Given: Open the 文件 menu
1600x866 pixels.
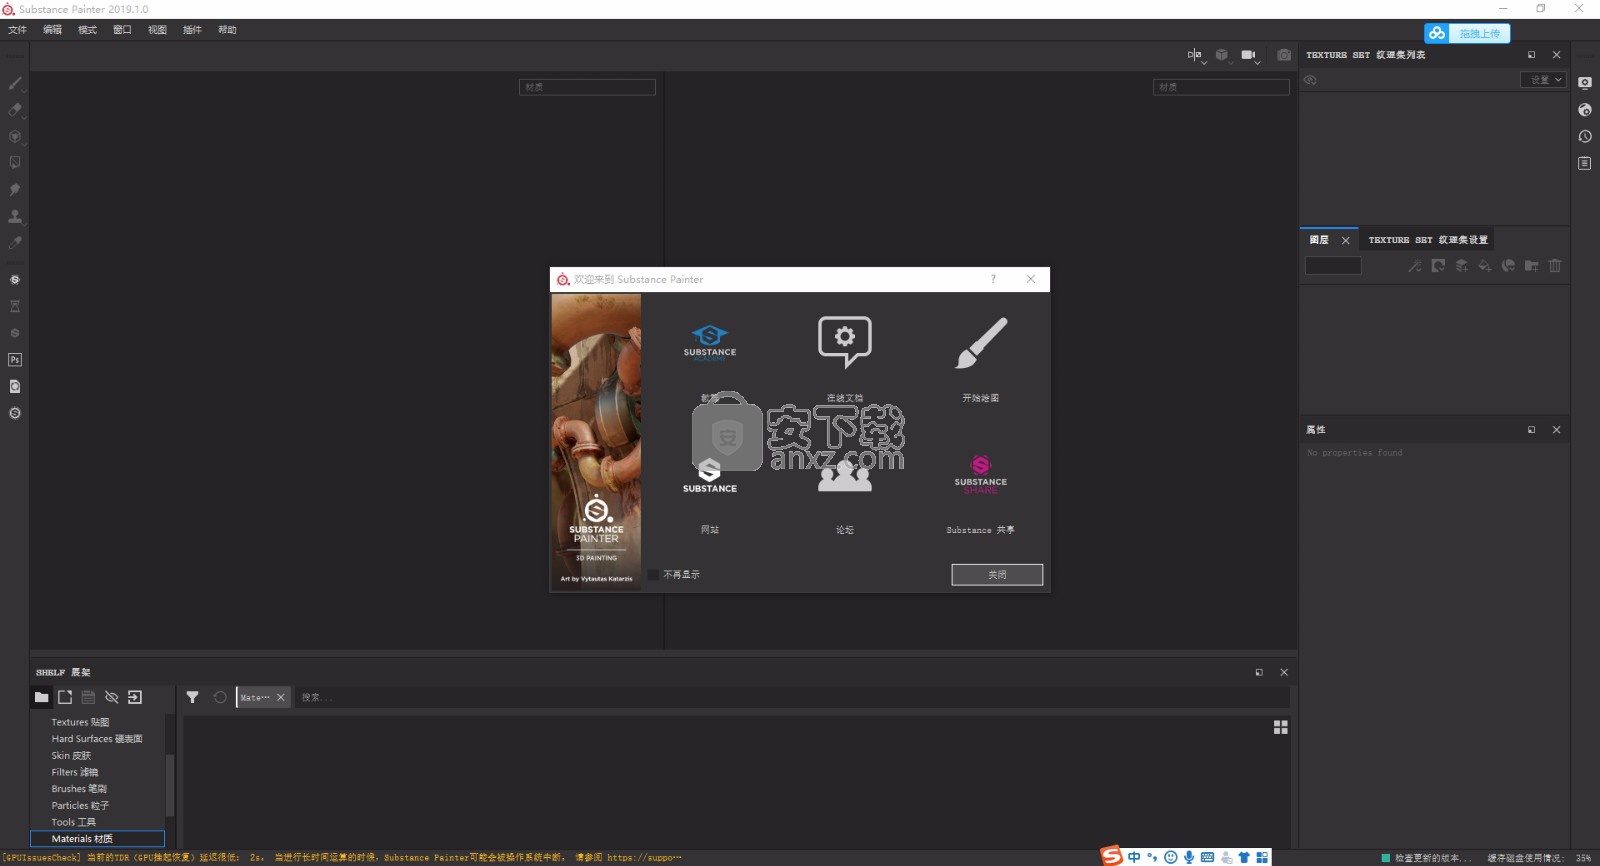Looking at the screenshot, I should tap(17, 30).
